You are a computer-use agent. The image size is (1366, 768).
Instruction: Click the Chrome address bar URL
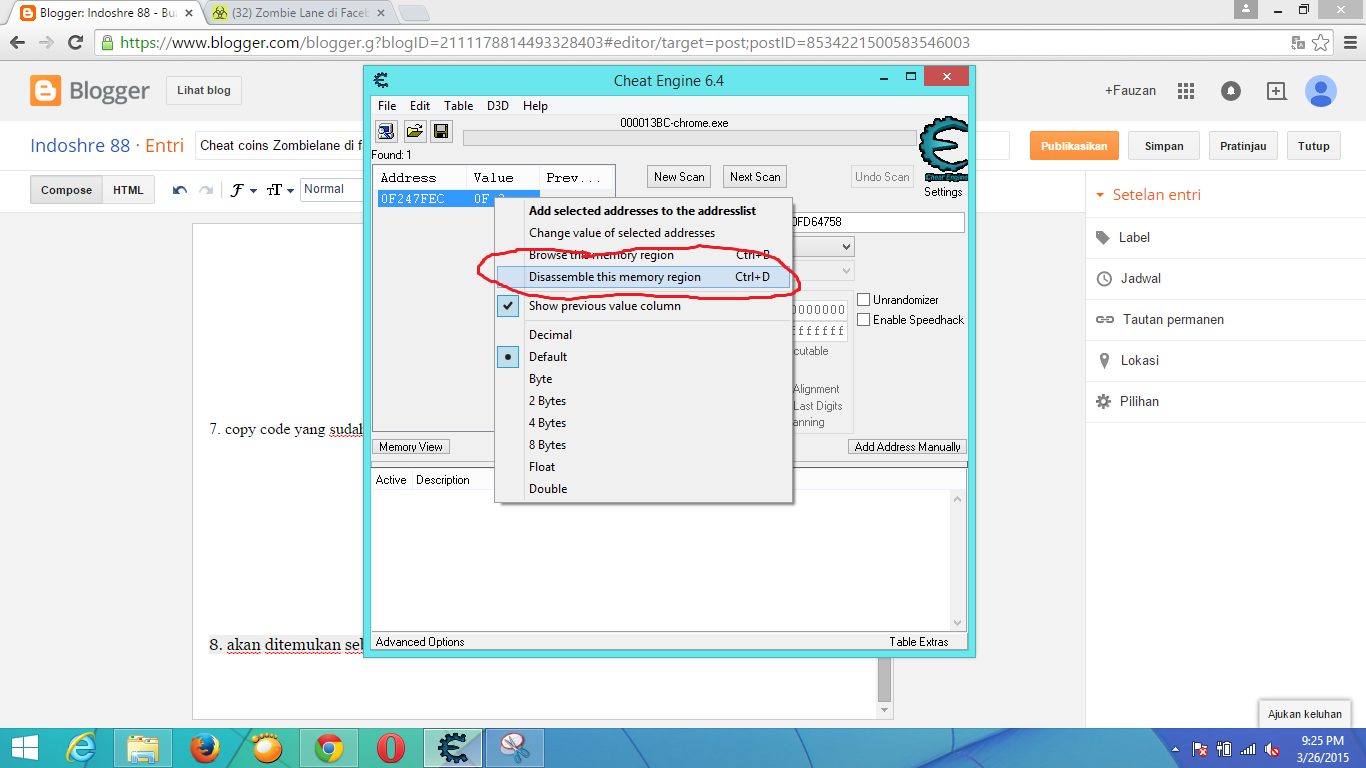click(545, 43)
